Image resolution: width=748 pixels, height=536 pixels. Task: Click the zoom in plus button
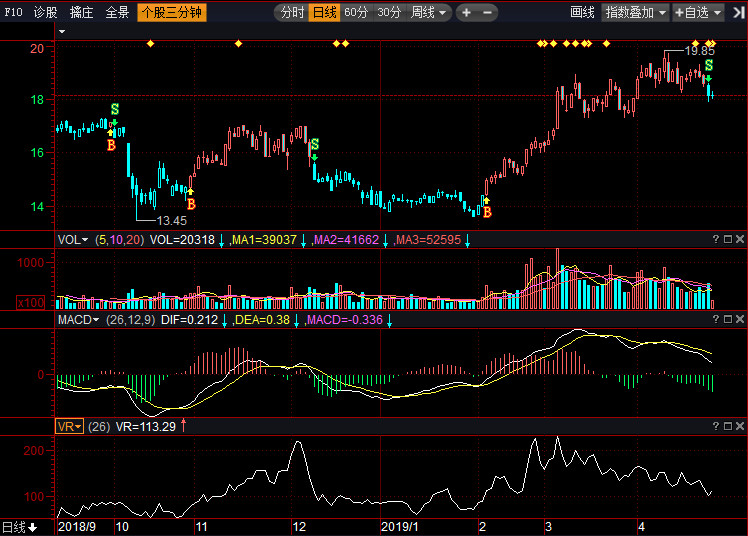pyautogui.click(x=468, y=13)
